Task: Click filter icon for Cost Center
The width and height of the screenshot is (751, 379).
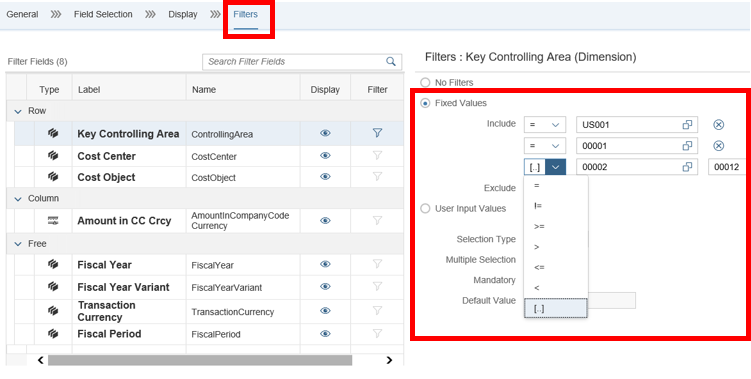Action: pos(377,155)
